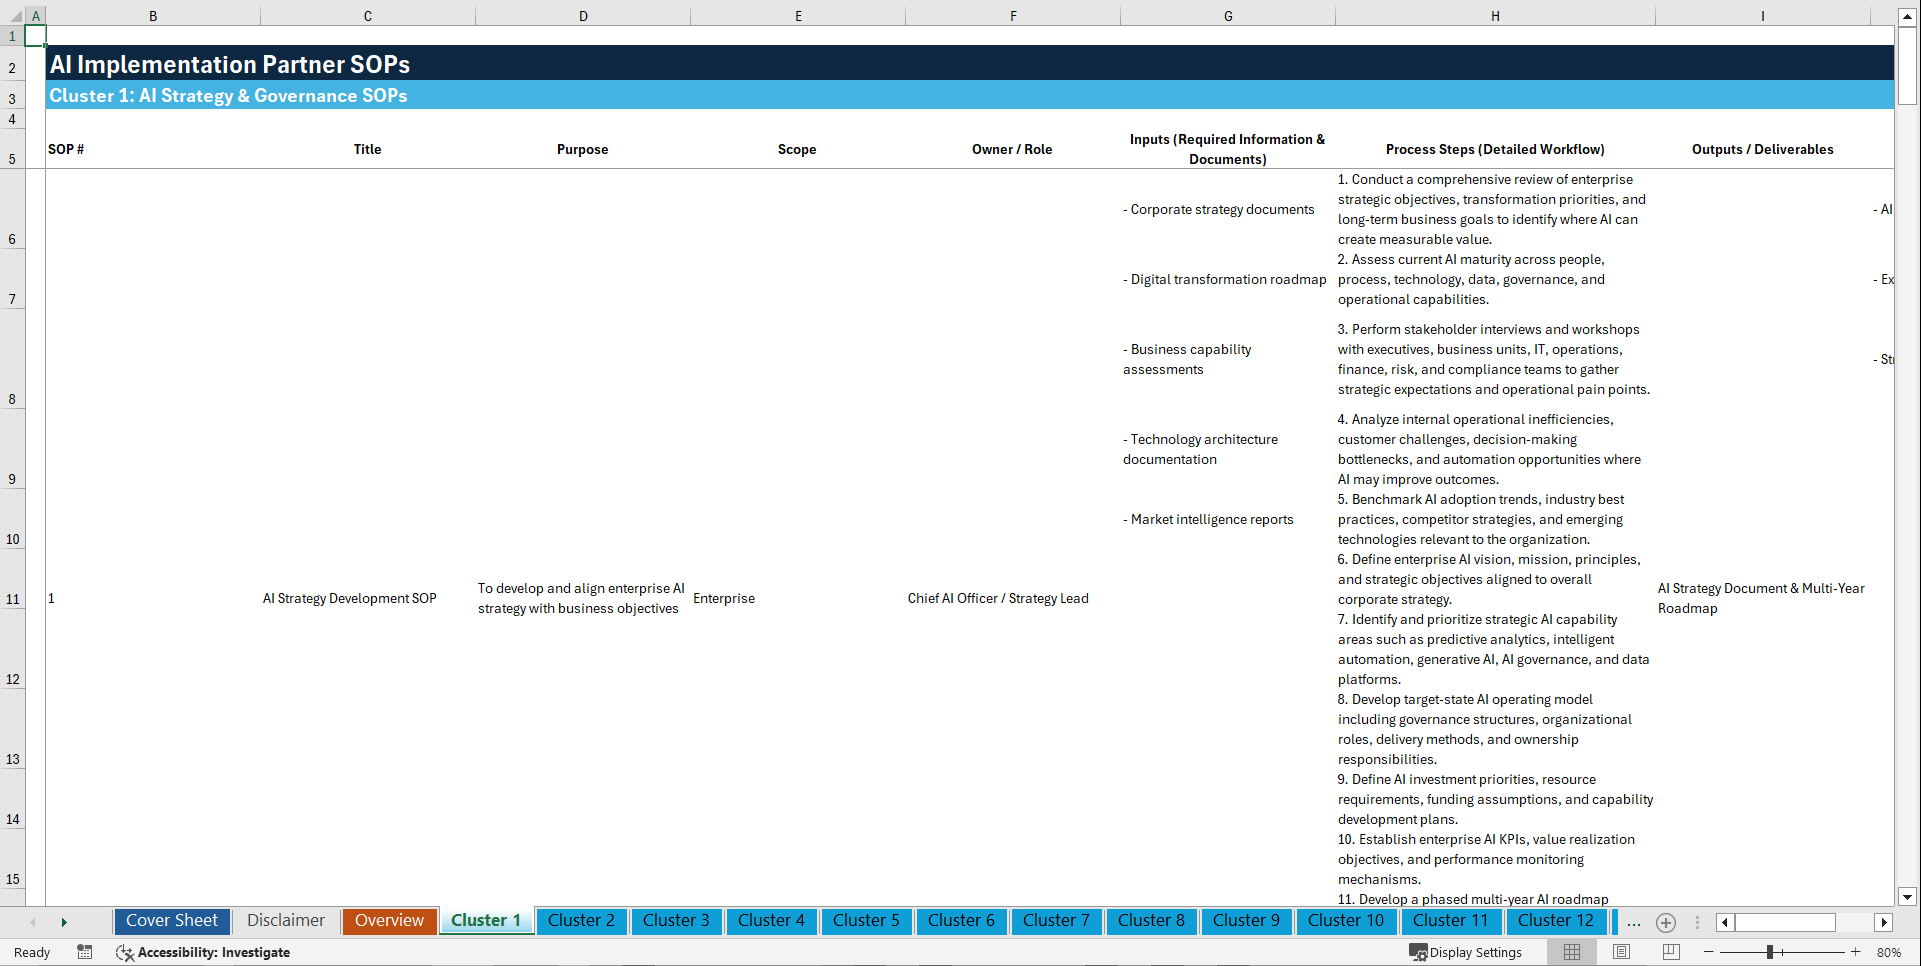This screenshot has height=966, width=1921.
Task: Switch to Cluster 5 sheet
Action: pyautogui.click(x=866, y=921)
